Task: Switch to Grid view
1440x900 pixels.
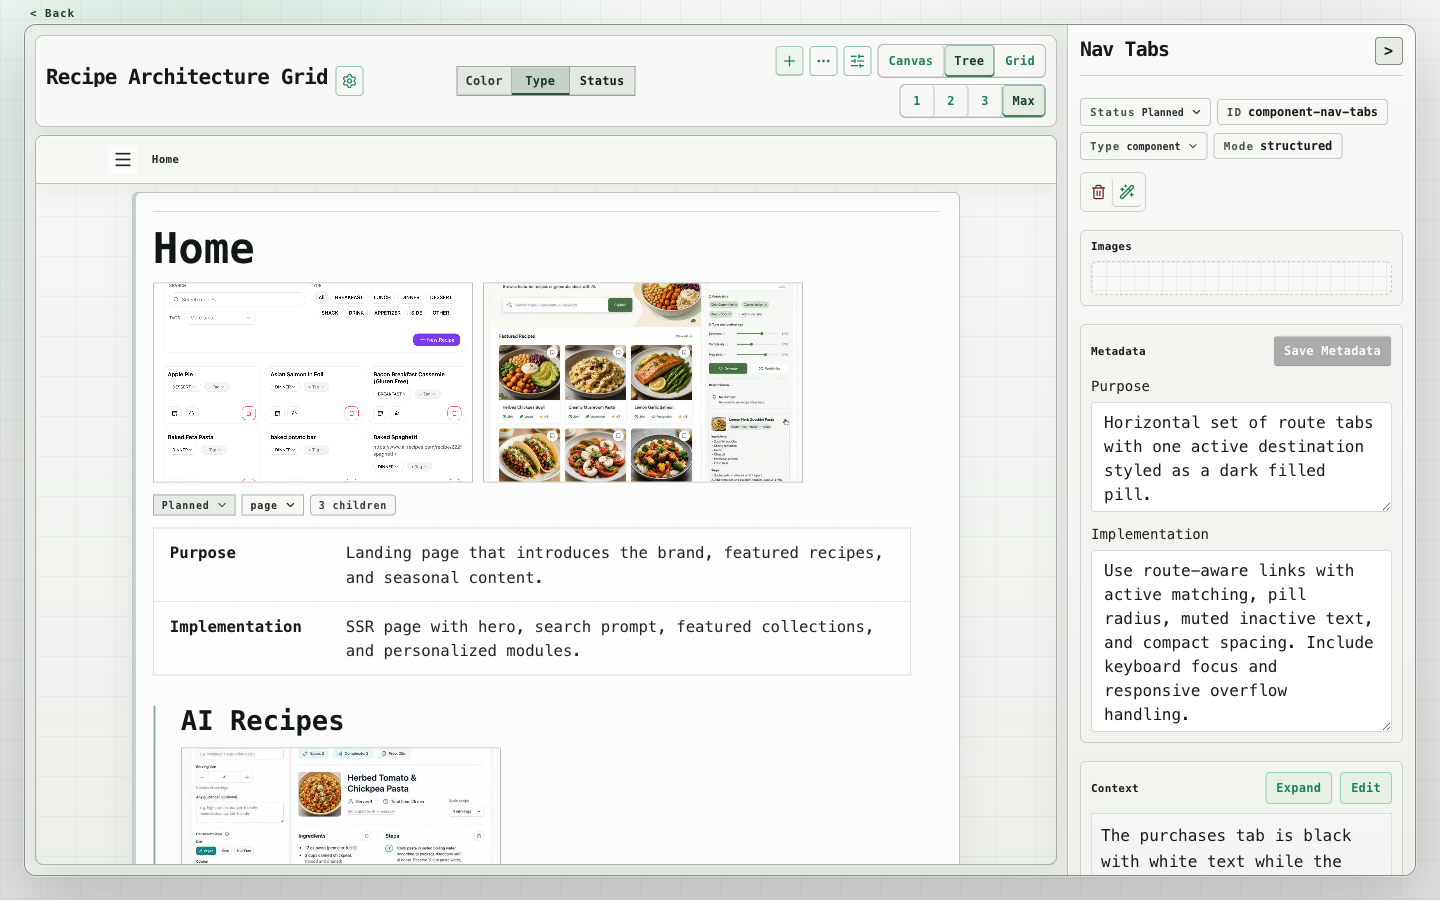Action: (x=1020, y=61)
